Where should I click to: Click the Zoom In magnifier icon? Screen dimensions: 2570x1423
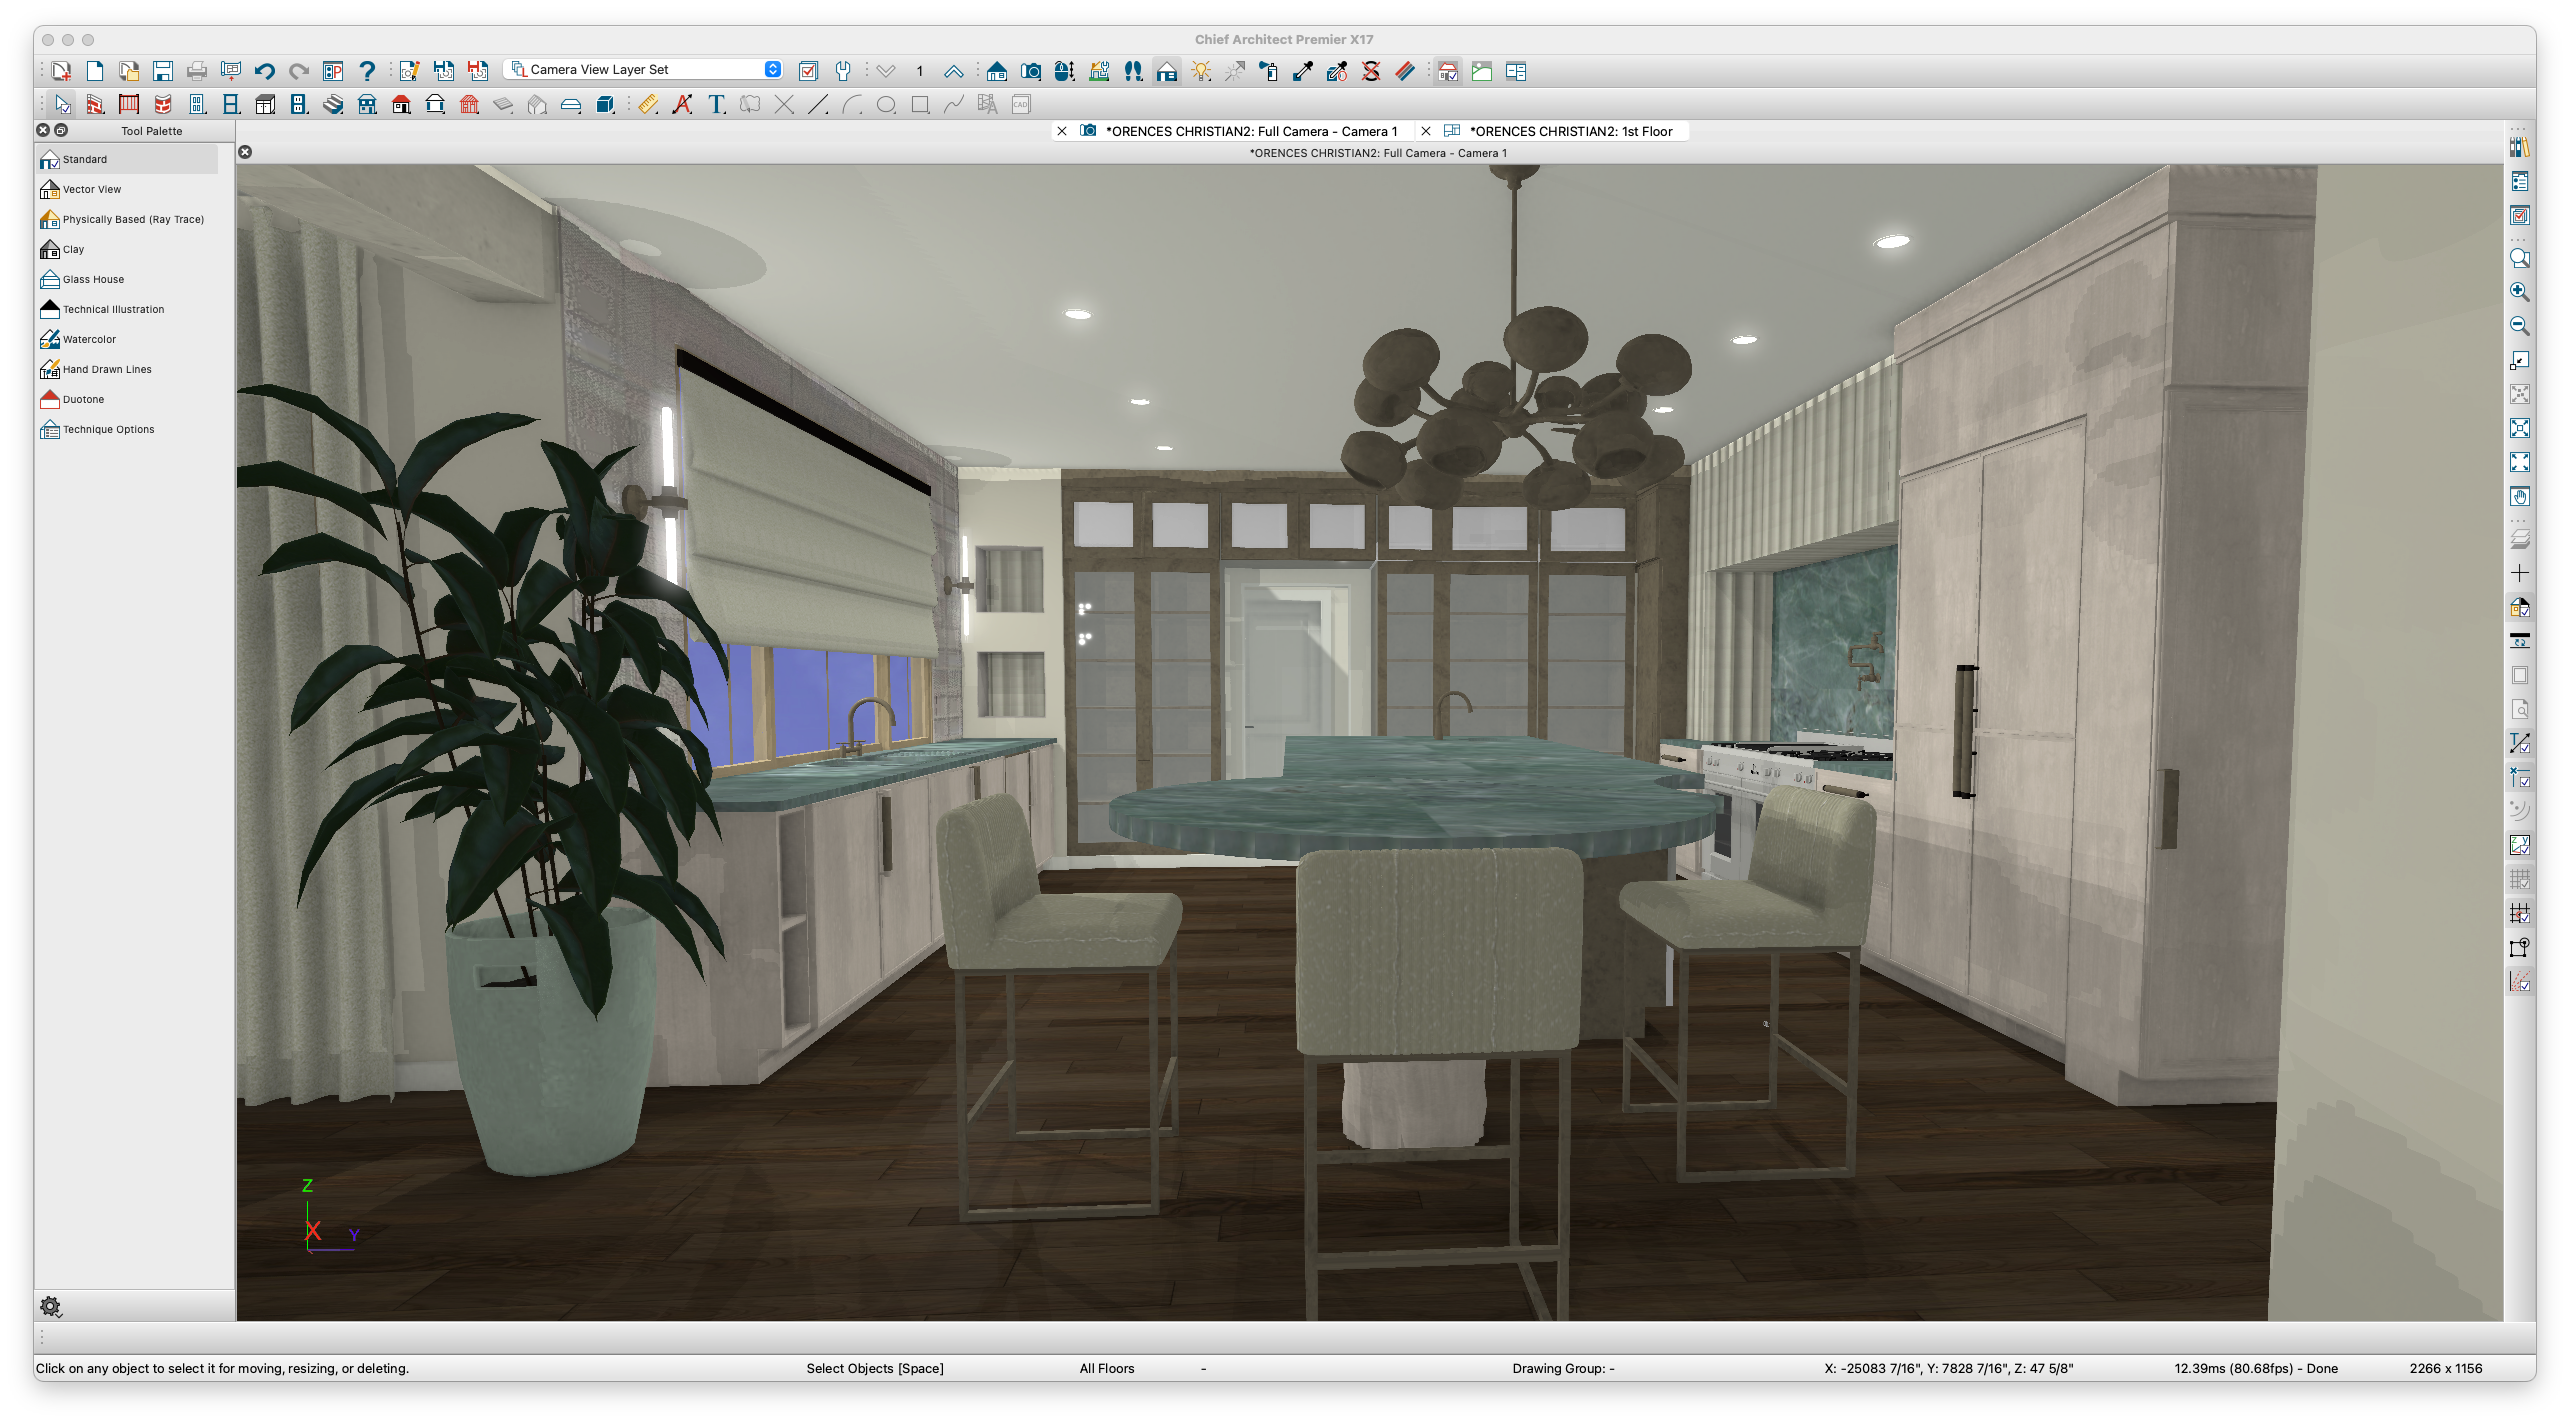click(2519, 292)
